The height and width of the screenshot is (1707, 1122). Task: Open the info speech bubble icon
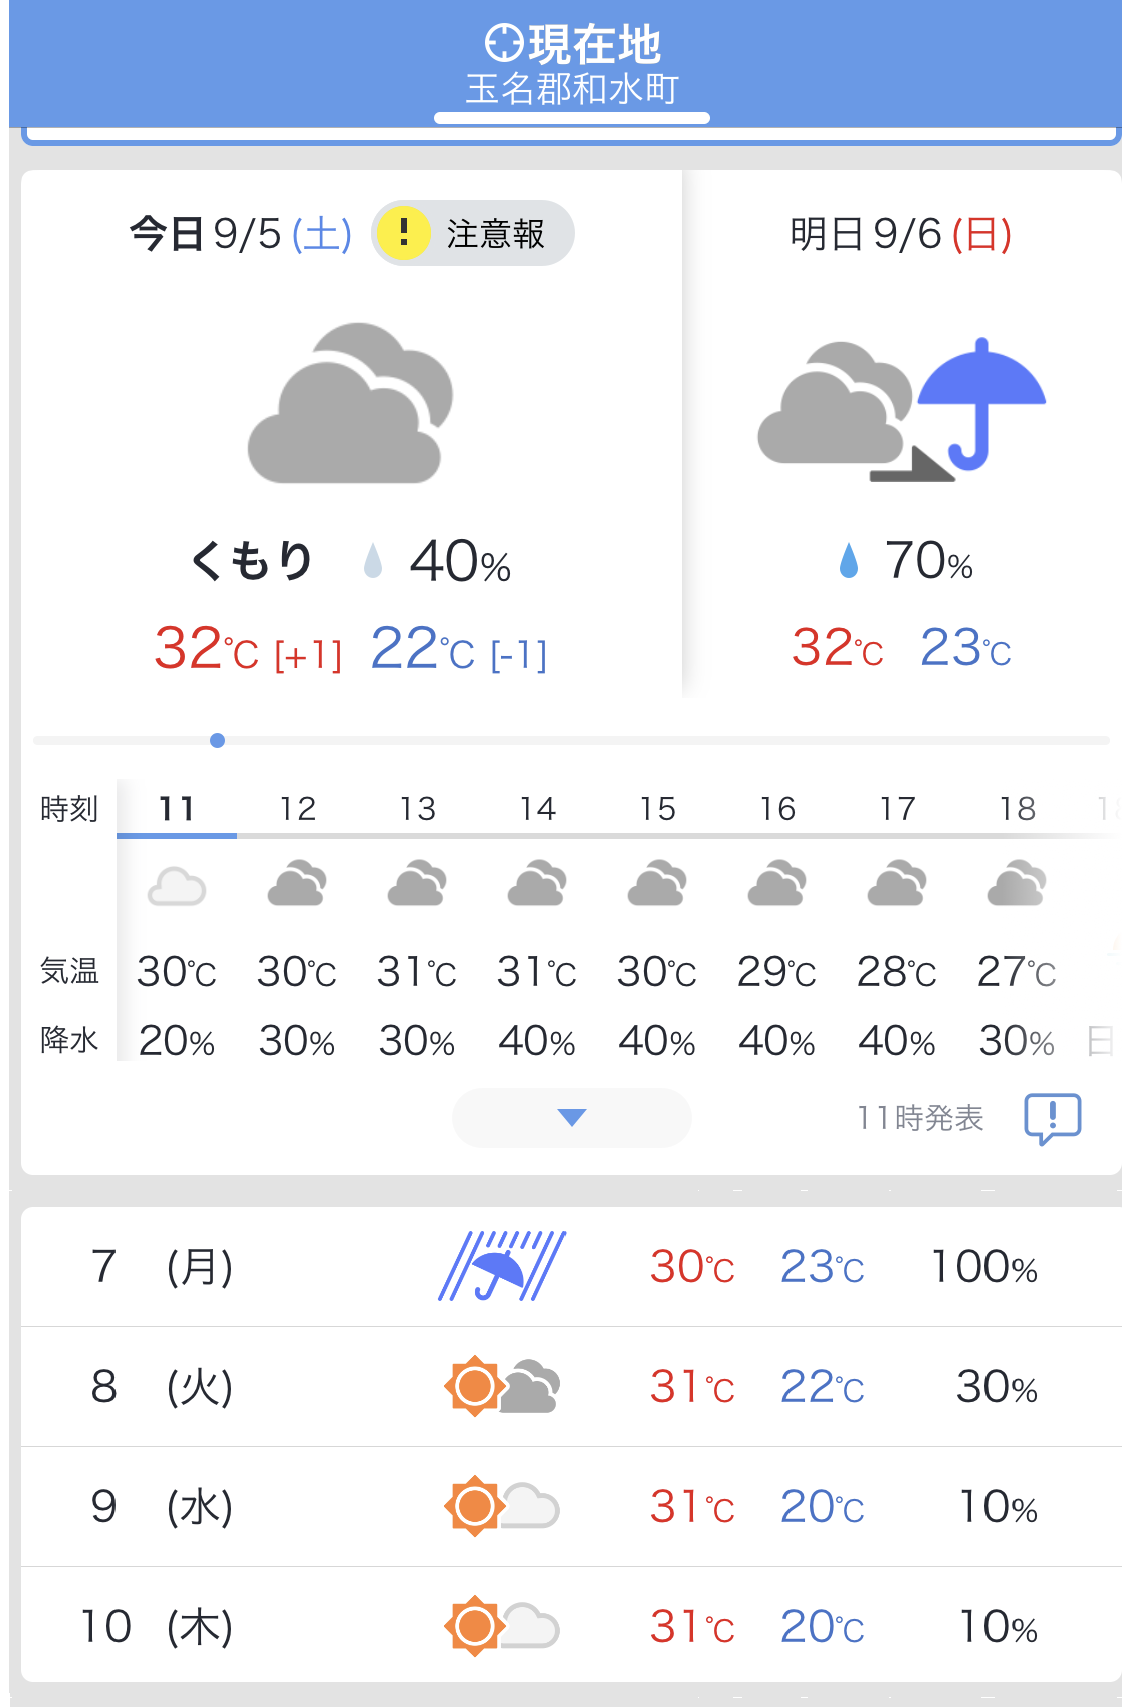coord(1052,1118)
